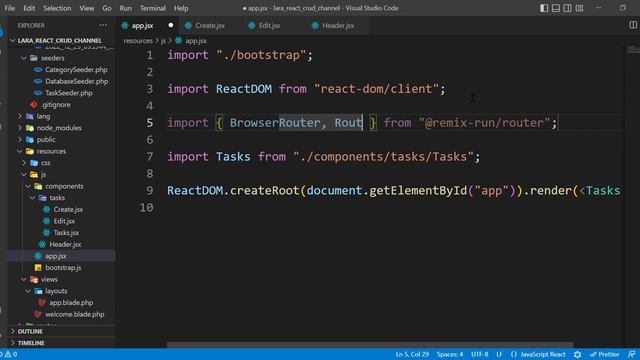Open the Edit menu
Screen dimensions: 640x360
[29, 8]
